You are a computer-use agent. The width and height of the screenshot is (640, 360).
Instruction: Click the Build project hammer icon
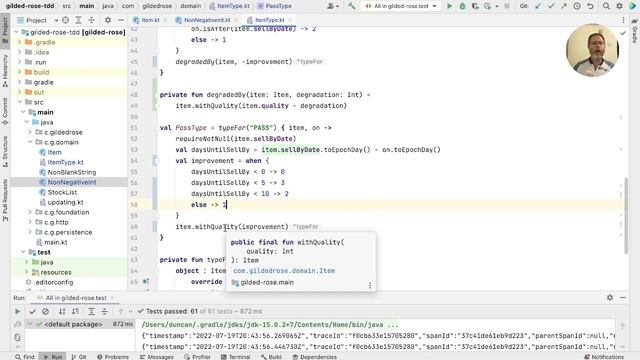click(352, 6)
